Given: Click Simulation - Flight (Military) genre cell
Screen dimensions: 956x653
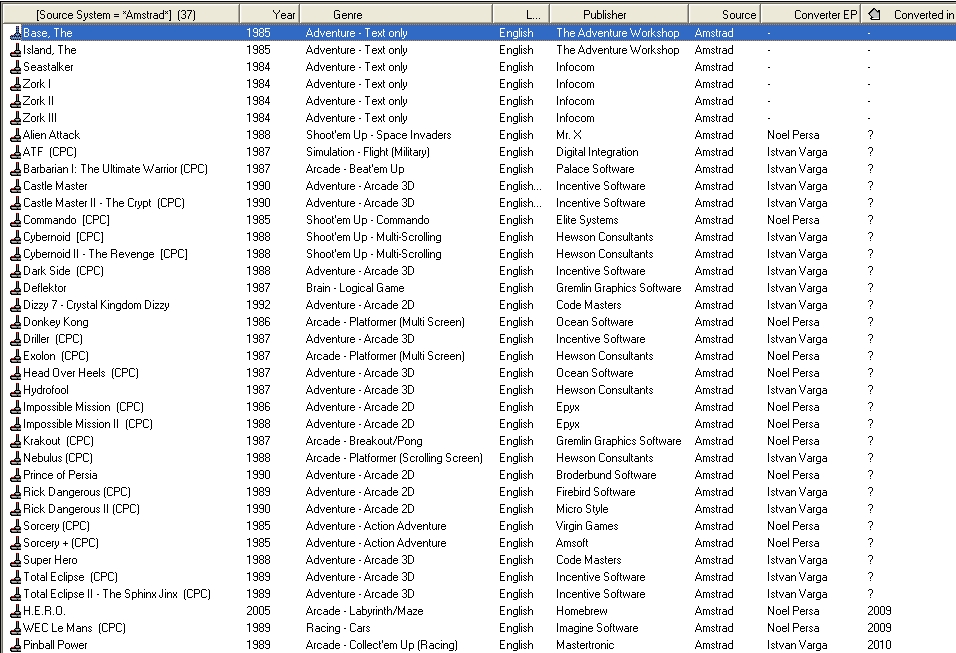Looking at the screenshot, I should click(x=368, y=152).
